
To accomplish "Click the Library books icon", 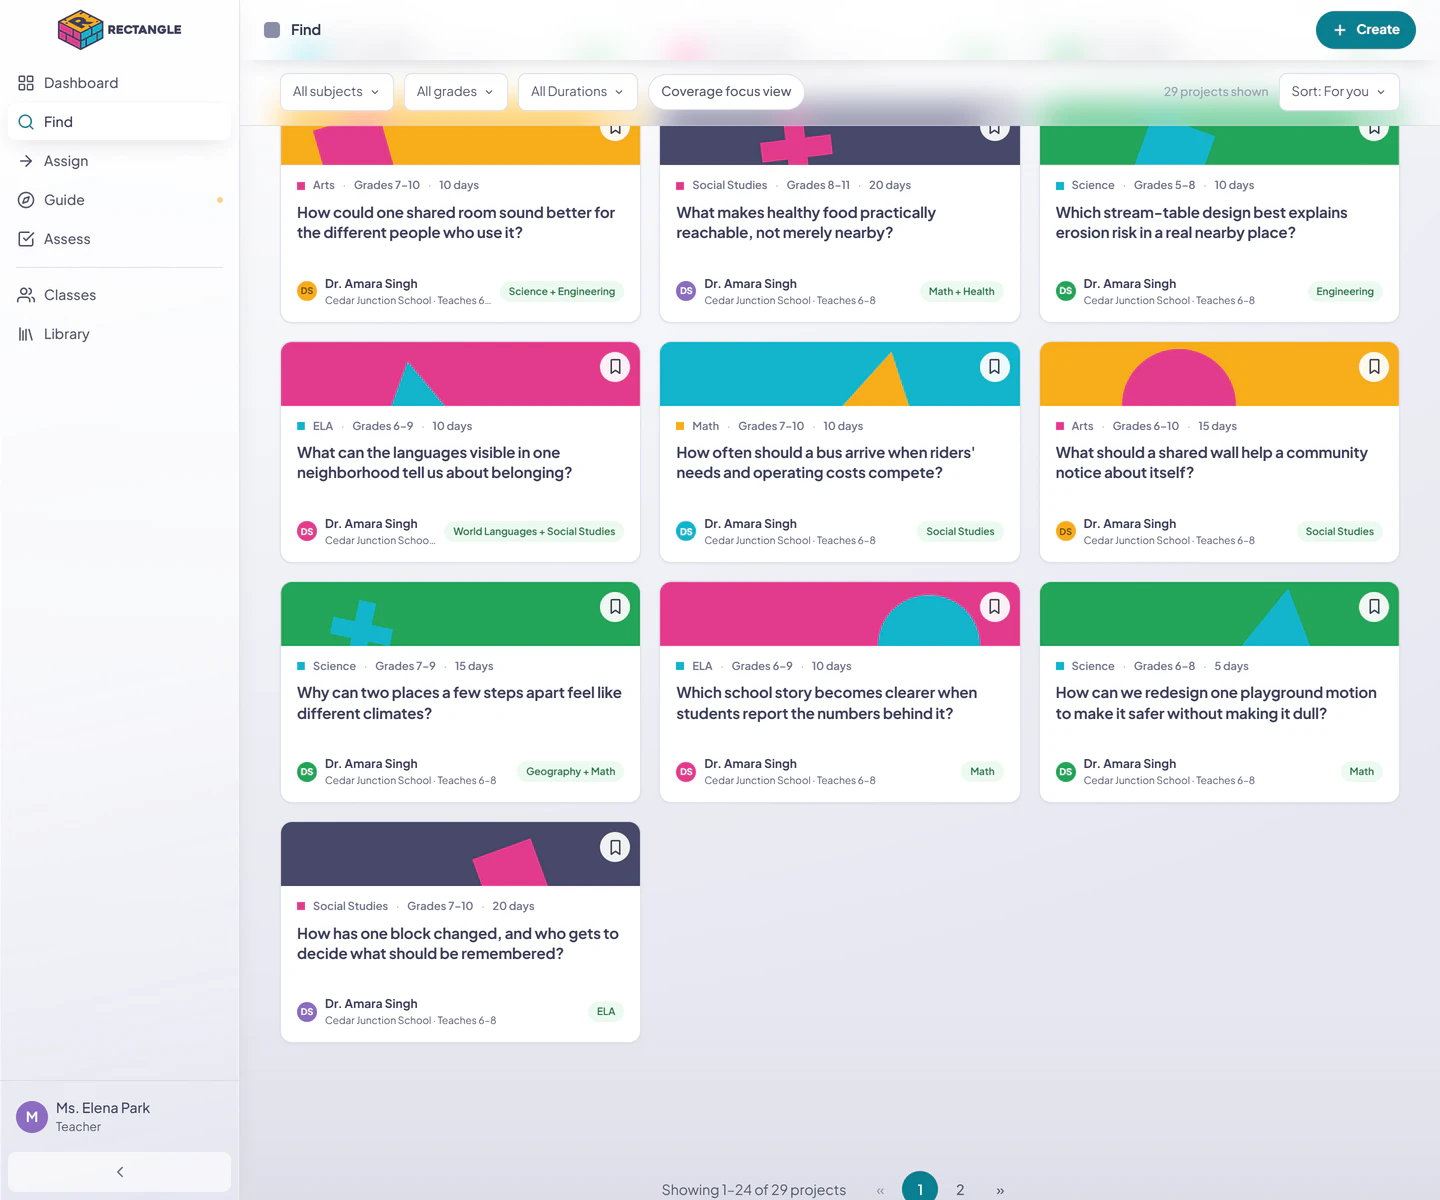I will click(x=26, y=334).
